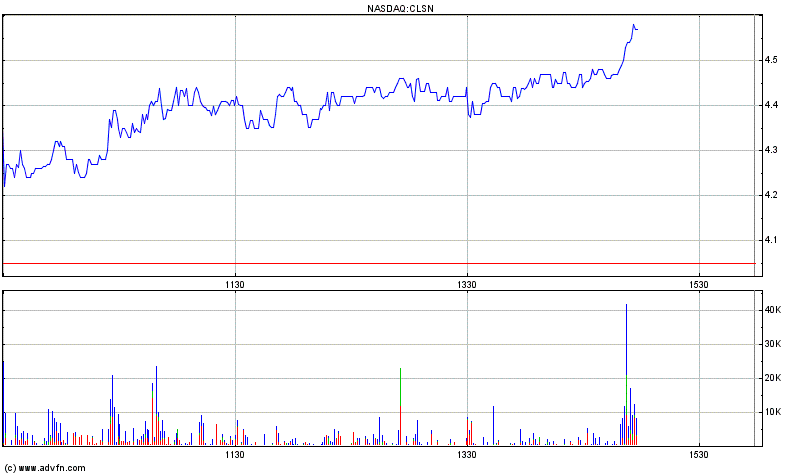Screen dimensions: 800x475
Task: Click the 4.1 price axis label
Action: (x=771, y=240)
